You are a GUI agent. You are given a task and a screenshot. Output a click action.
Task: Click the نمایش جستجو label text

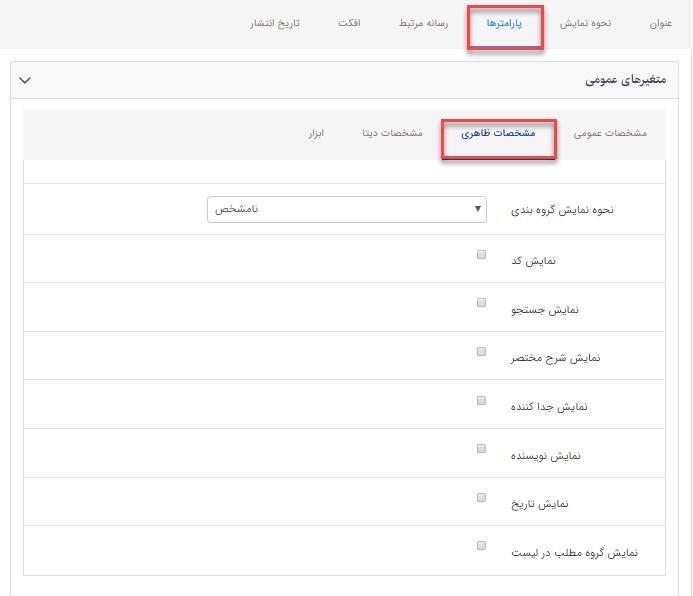pyautogui.click(x=545, y=310)
